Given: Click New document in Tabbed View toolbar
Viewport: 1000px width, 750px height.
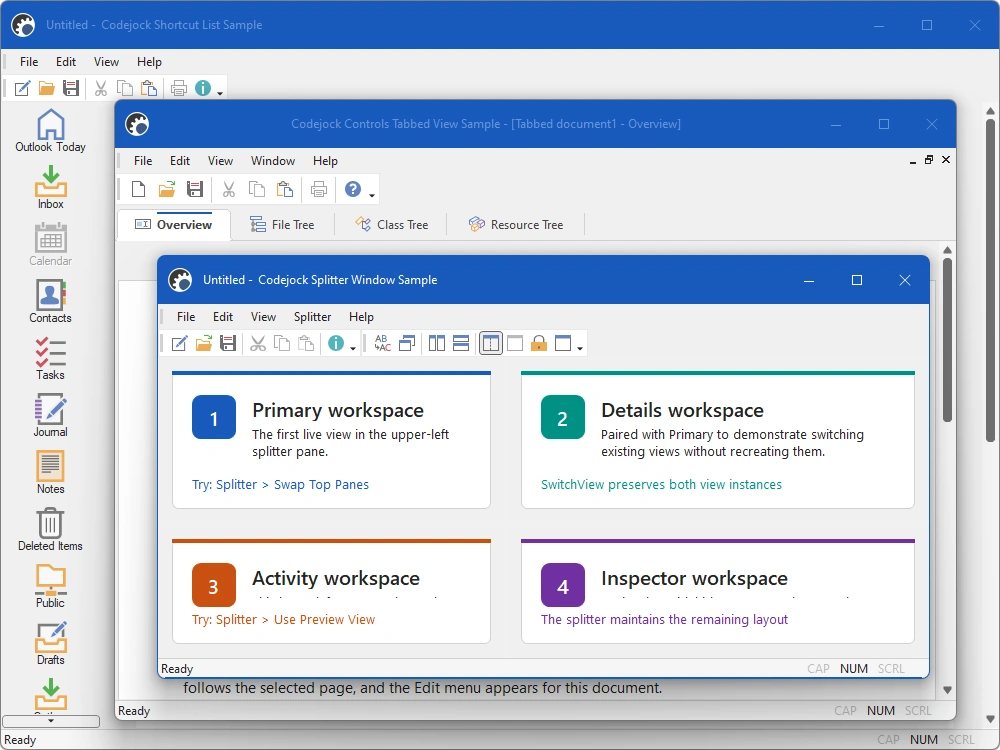Looking at the screenshot, I should tap(138, 189).
